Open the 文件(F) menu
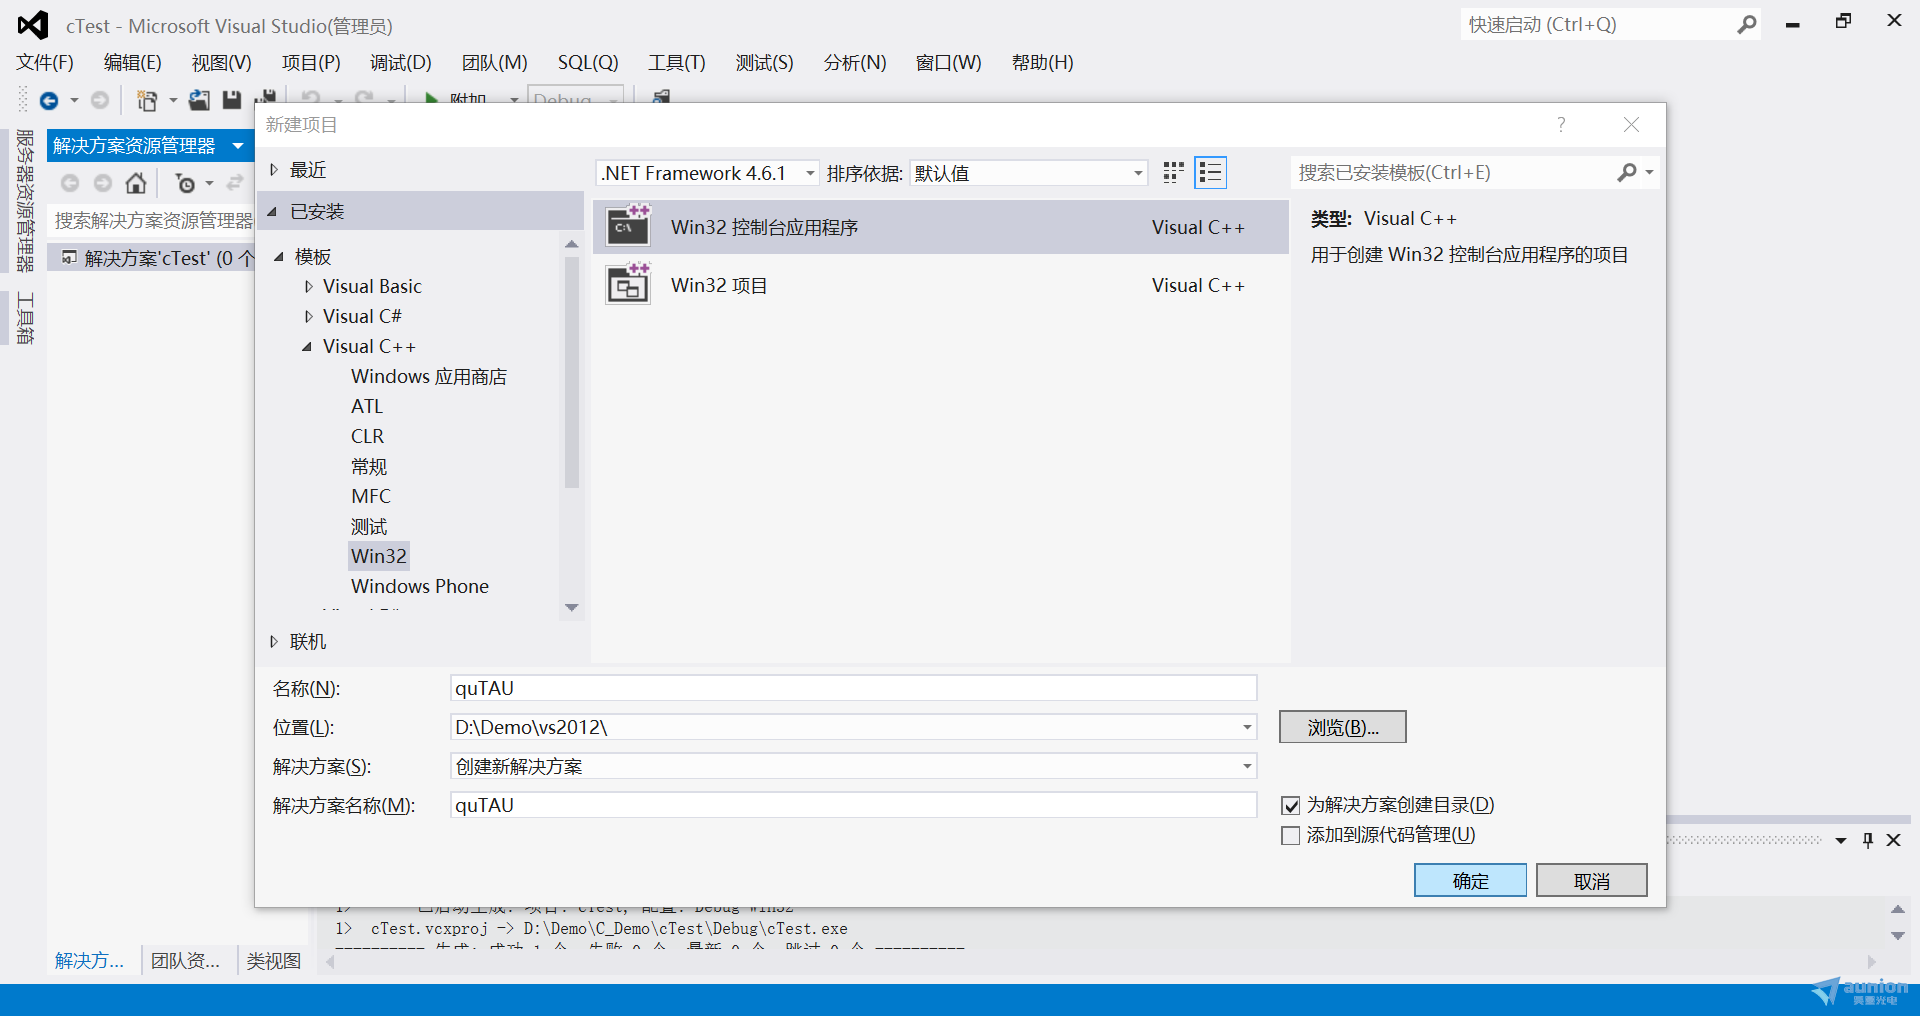 [x=45, y=63]
